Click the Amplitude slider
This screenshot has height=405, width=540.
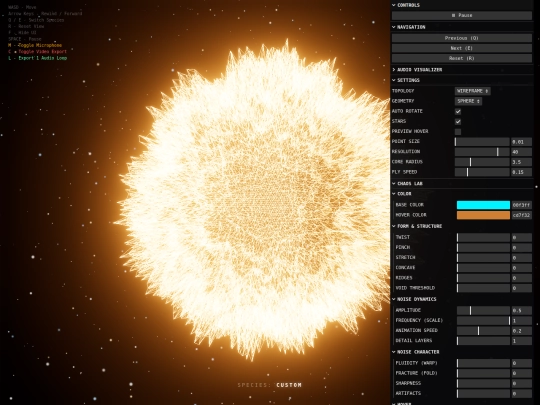(x=483, y=310)
